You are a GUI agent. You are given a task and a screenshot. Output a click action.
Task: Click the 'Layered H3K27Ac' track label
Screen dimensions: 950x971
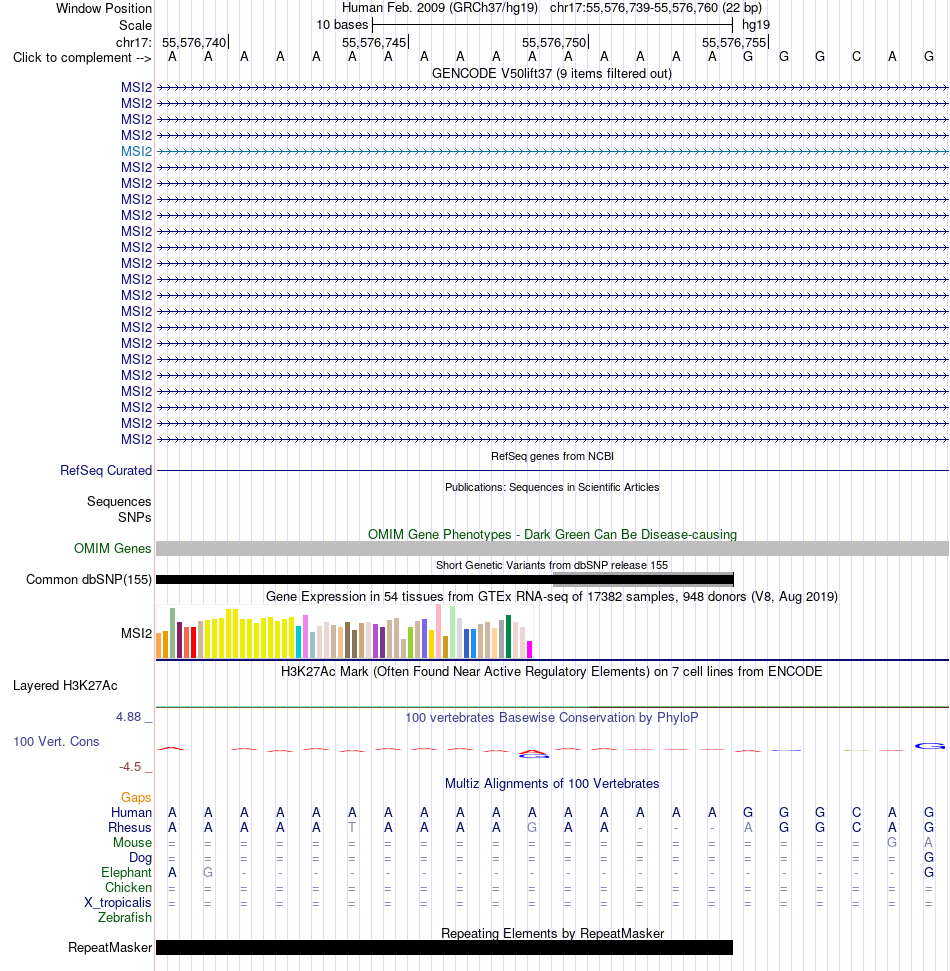[x=65, y=686]
